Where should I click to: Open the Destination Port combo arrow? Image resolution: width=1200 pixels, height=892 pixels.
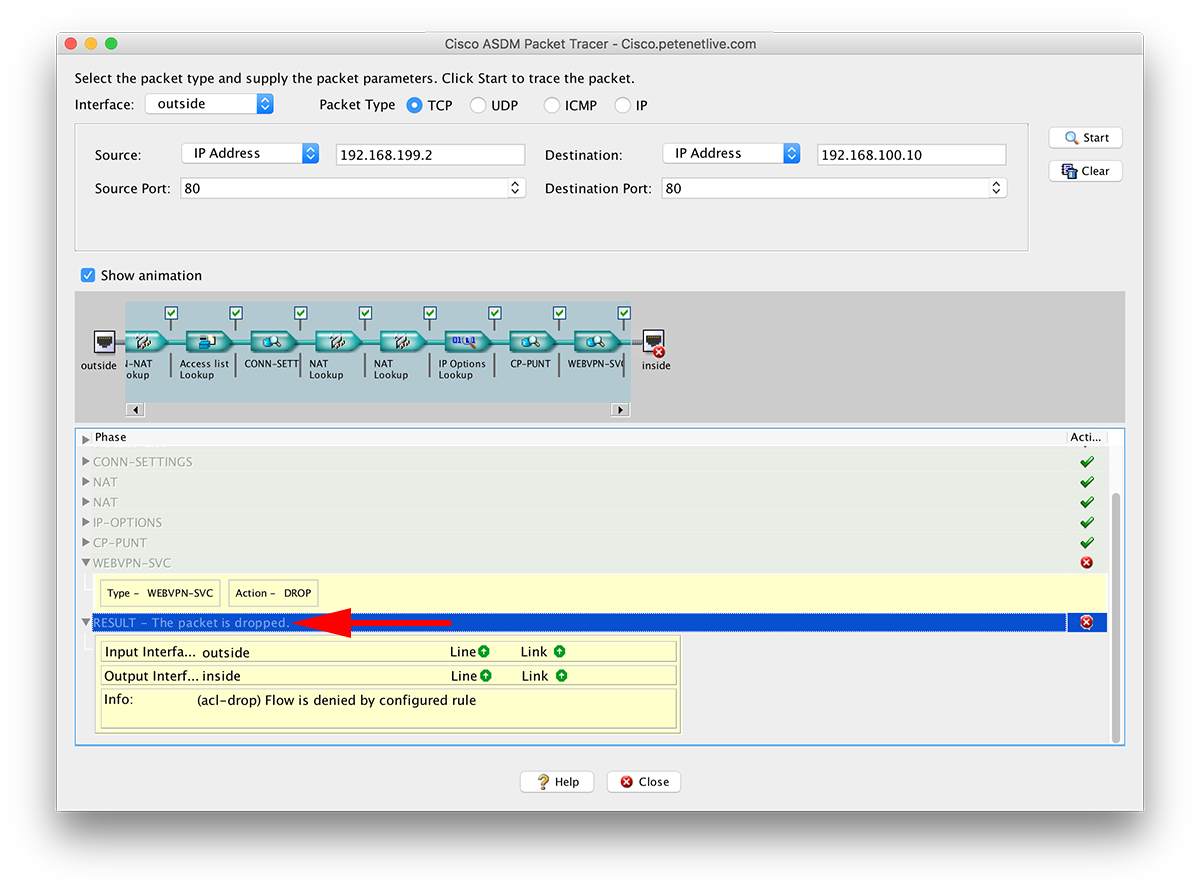996,188
